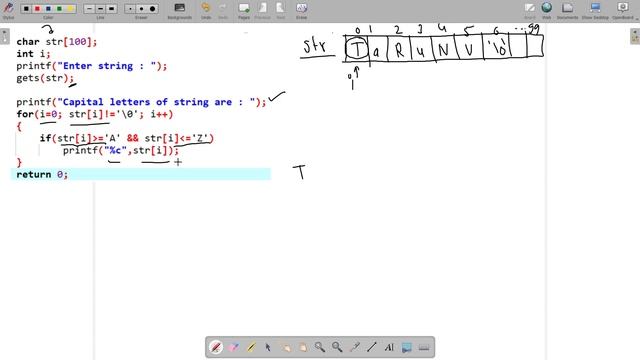Click Show Desktop
640x360 pixels.
(595, 10)
